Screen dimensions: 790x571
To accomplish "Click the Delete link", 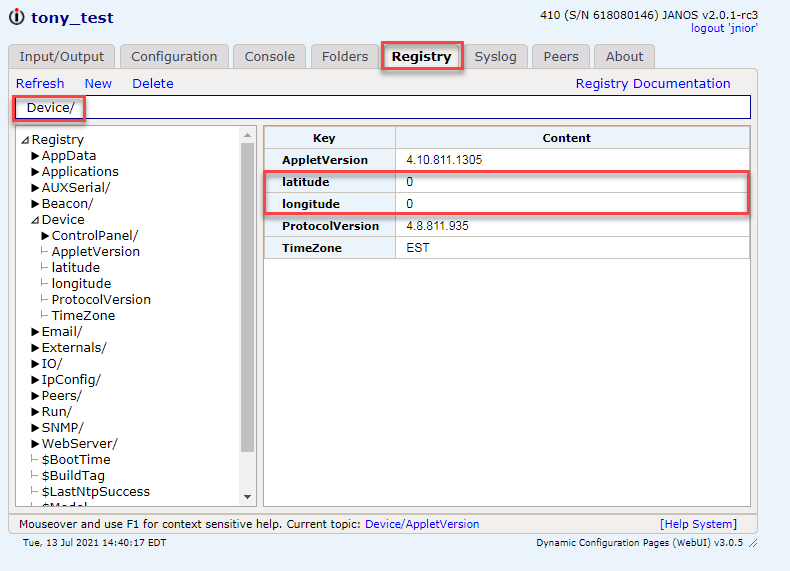I will [153, 84].
